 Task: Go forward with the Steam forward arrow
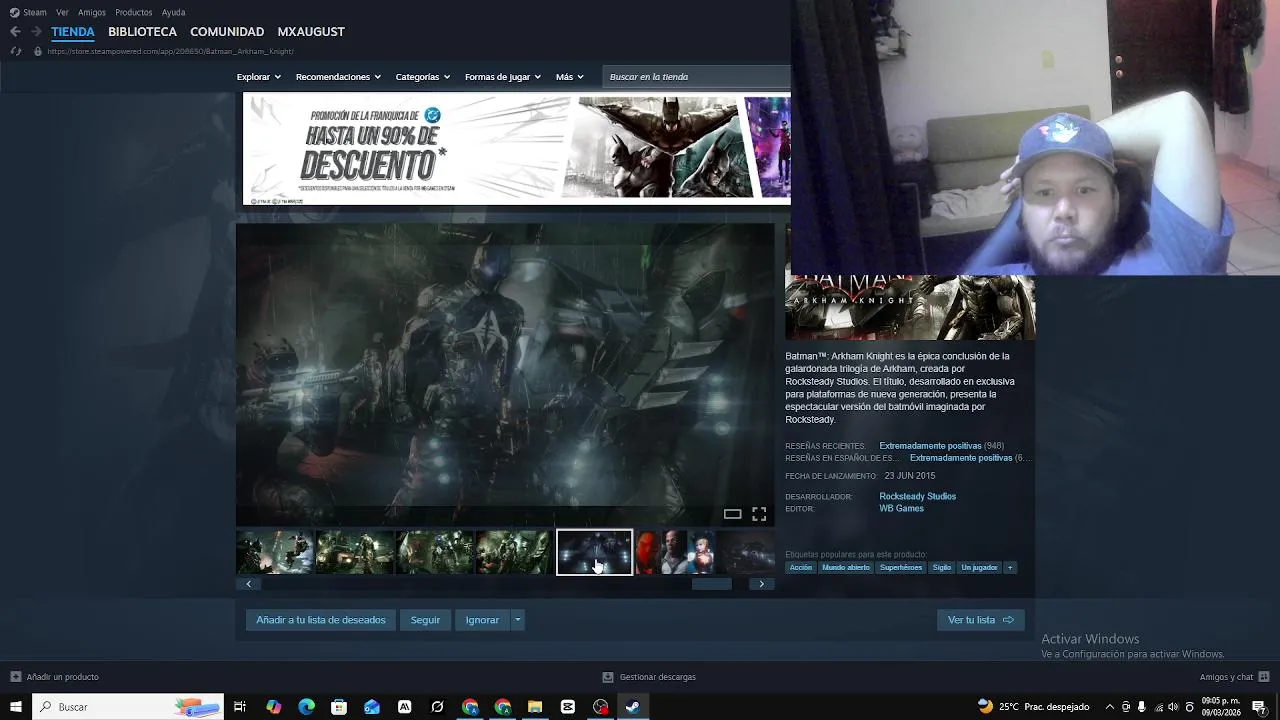pyautogui.click(x=36, y=32)
